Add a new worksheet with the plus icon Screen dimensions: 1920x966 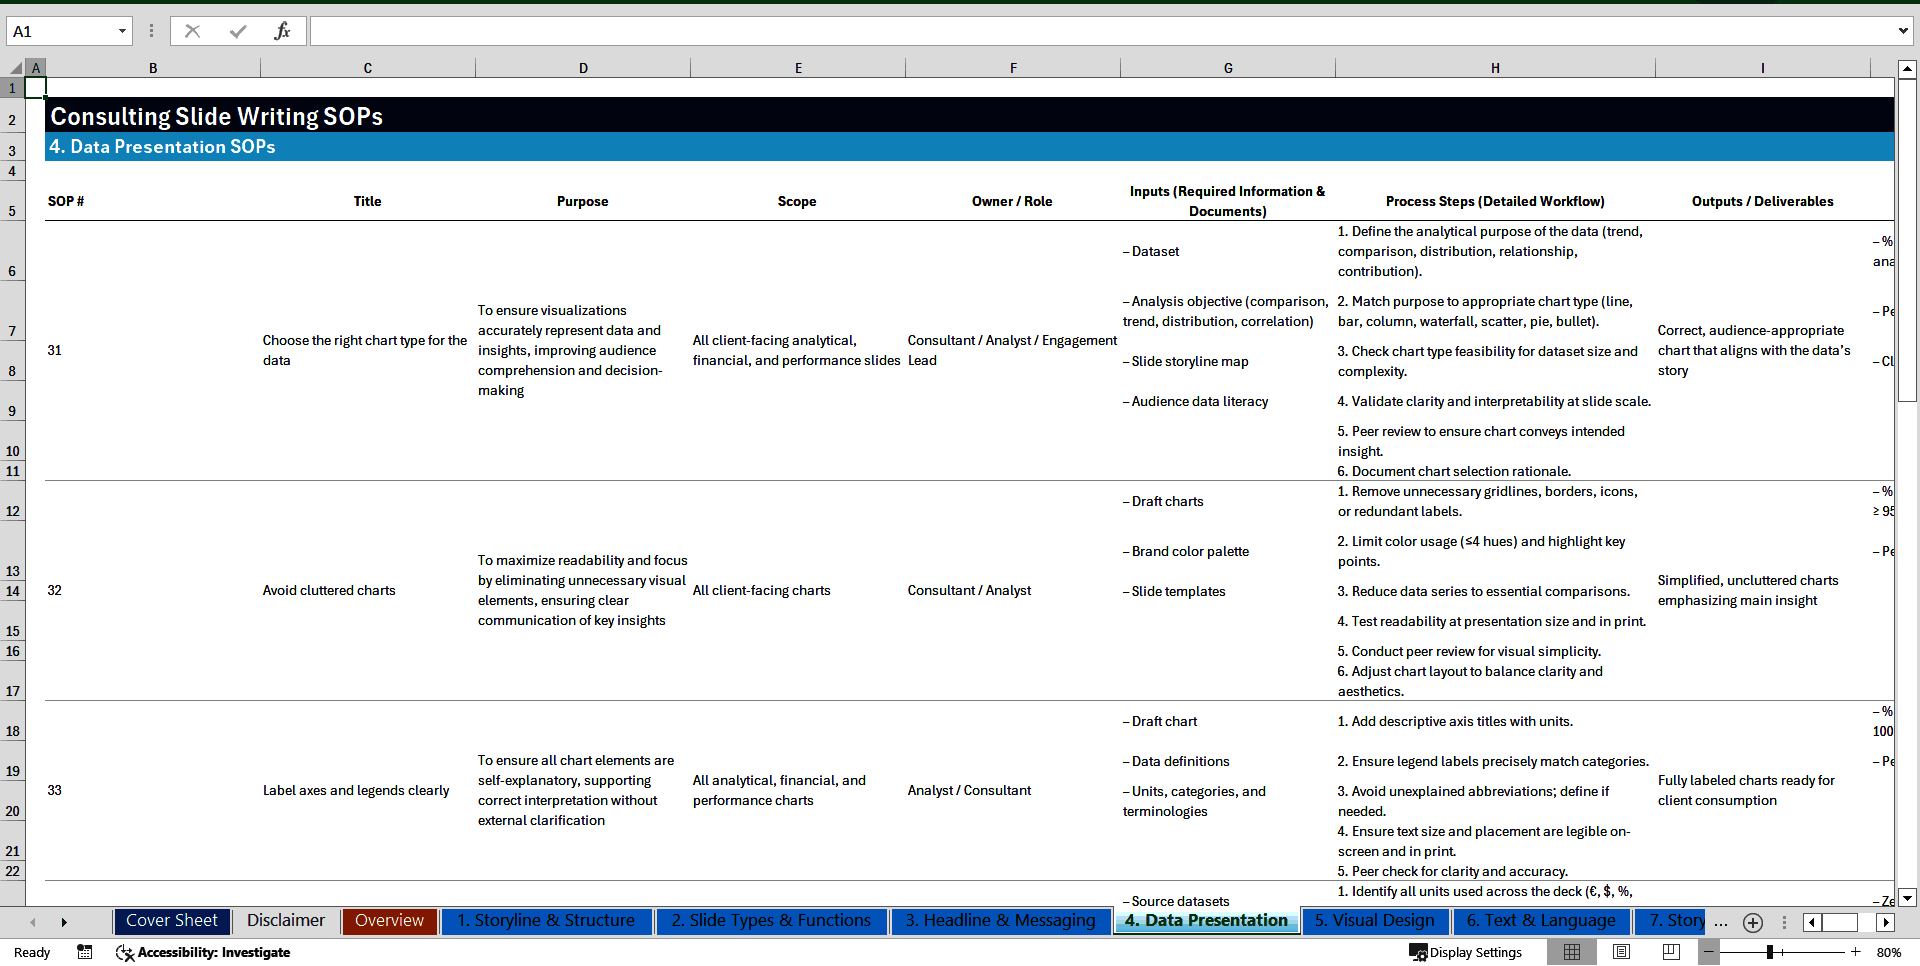tap(1752, 922)
